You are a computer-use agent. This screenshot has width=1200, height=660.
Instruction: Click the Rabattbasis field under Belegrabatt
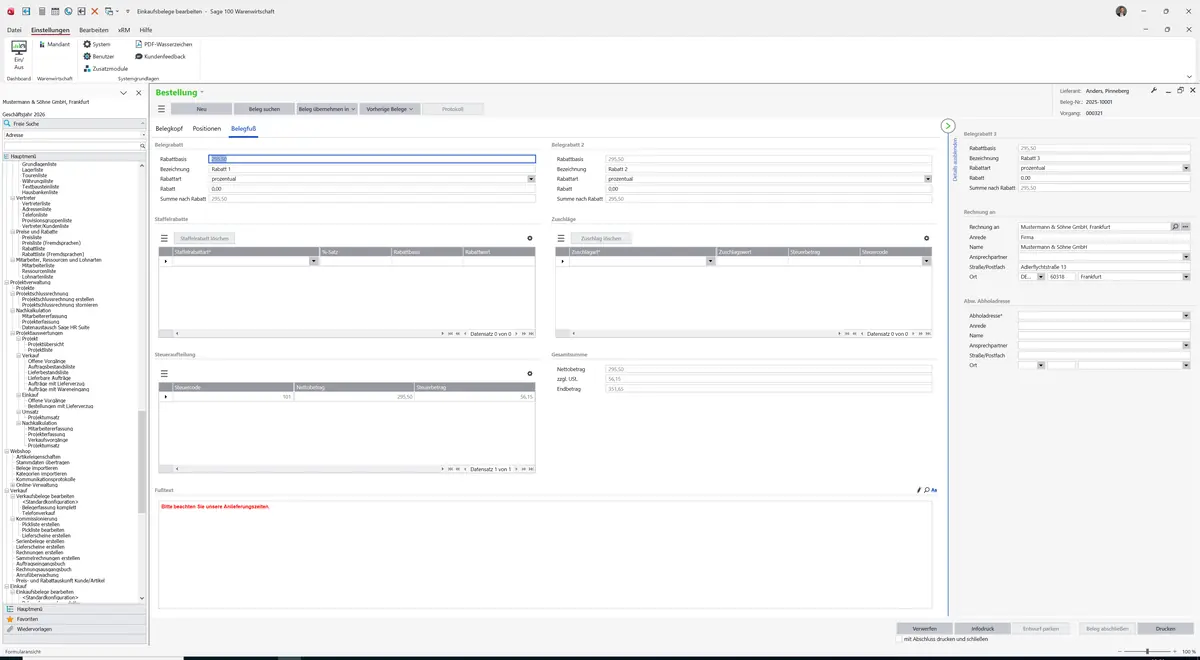[372, 159]
